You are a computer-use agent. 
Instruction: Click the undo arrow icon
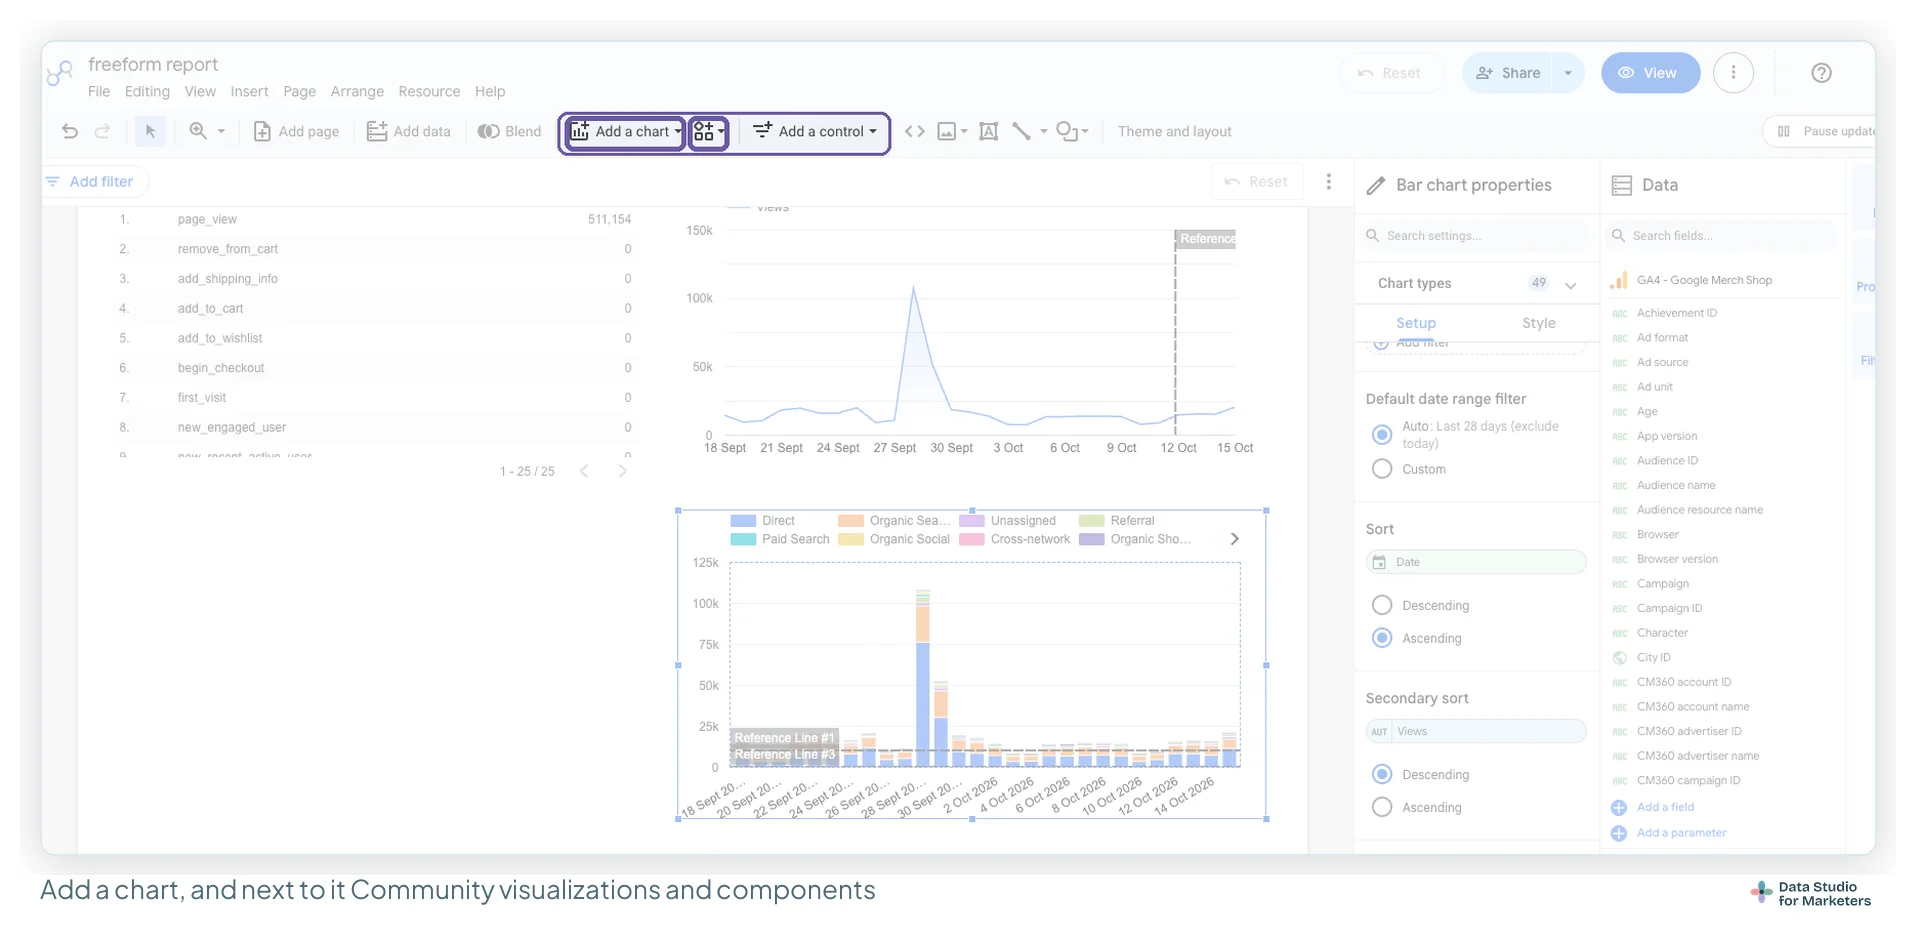(69, 131)
